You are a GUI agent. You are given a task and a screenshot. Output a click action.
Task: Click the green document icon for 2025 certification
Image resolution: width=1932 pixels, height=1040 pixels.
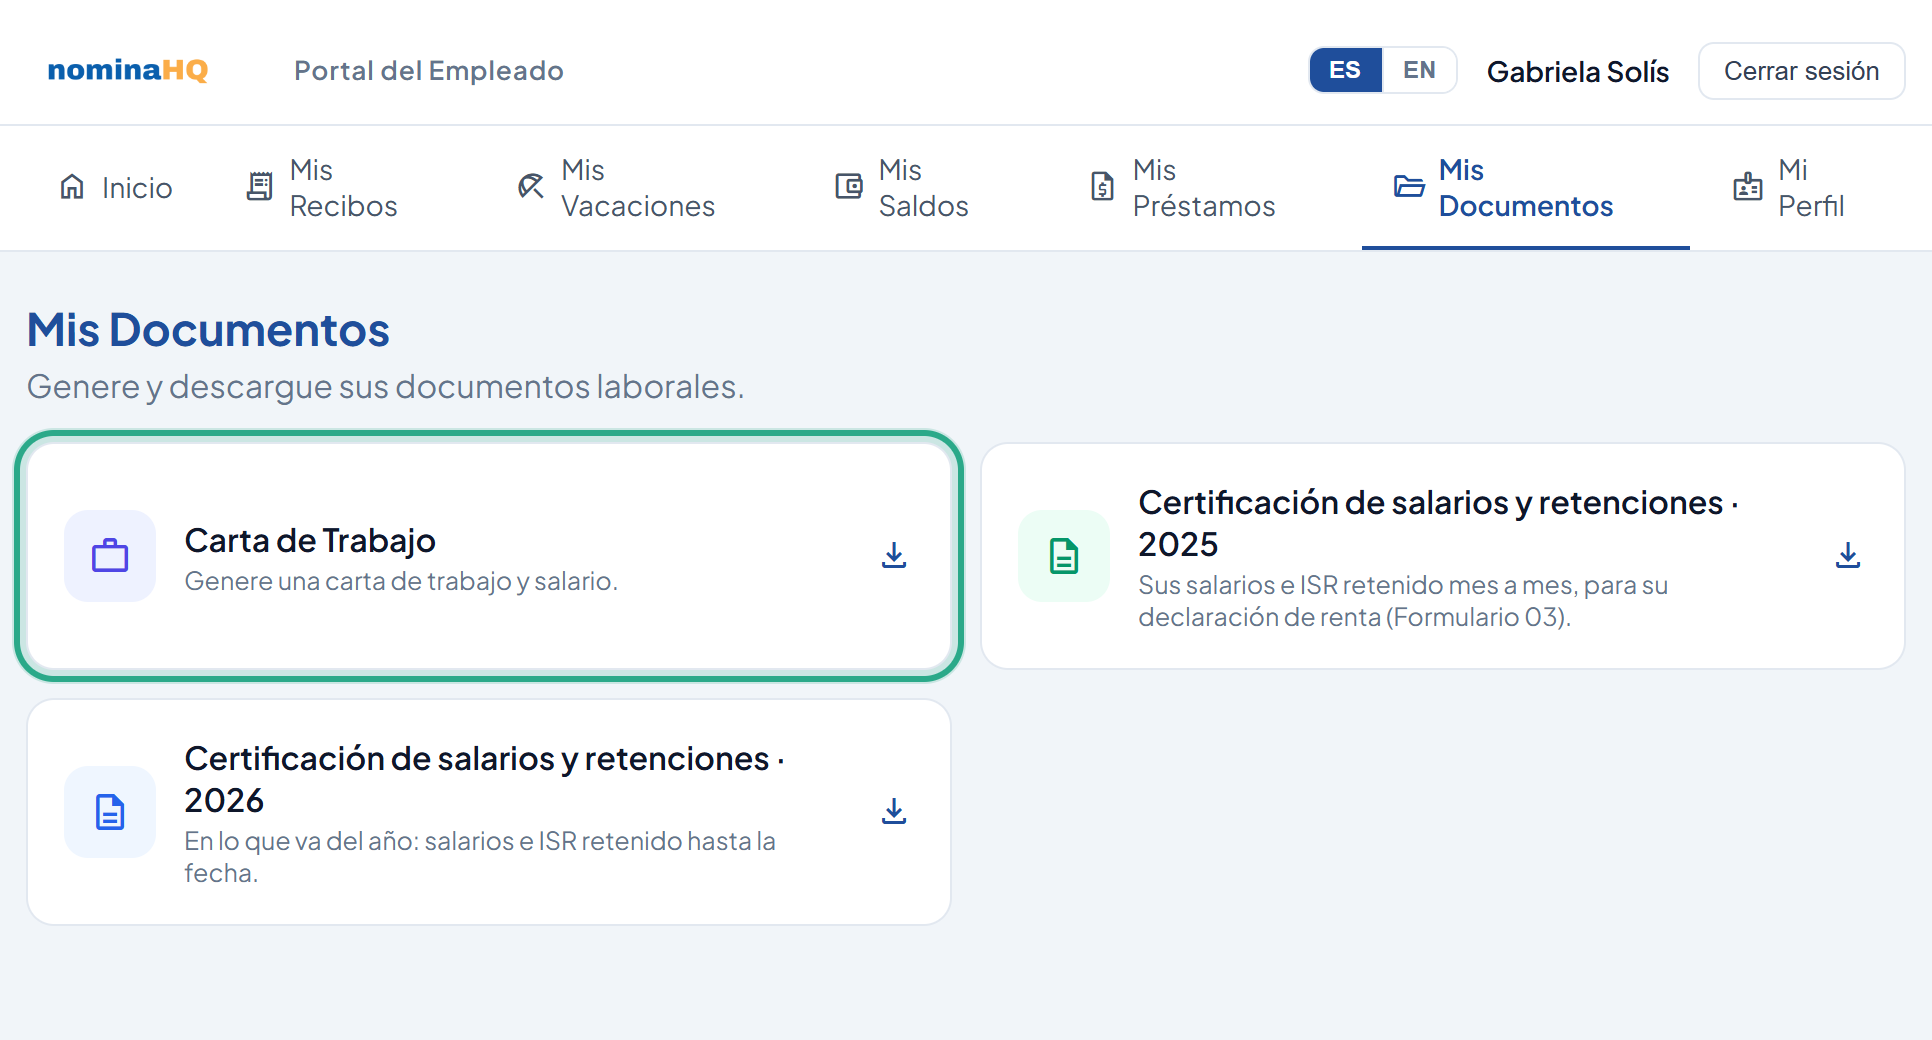1064,556
